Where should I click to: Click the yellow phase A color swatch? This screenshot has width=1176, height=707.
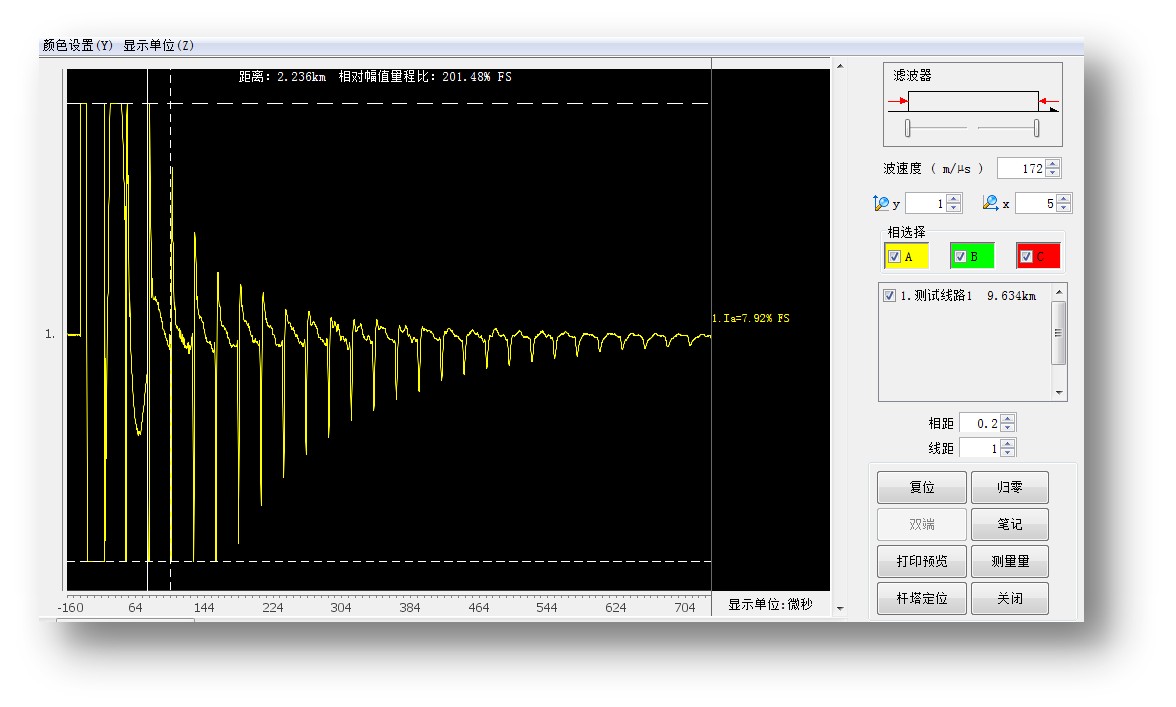907,256
